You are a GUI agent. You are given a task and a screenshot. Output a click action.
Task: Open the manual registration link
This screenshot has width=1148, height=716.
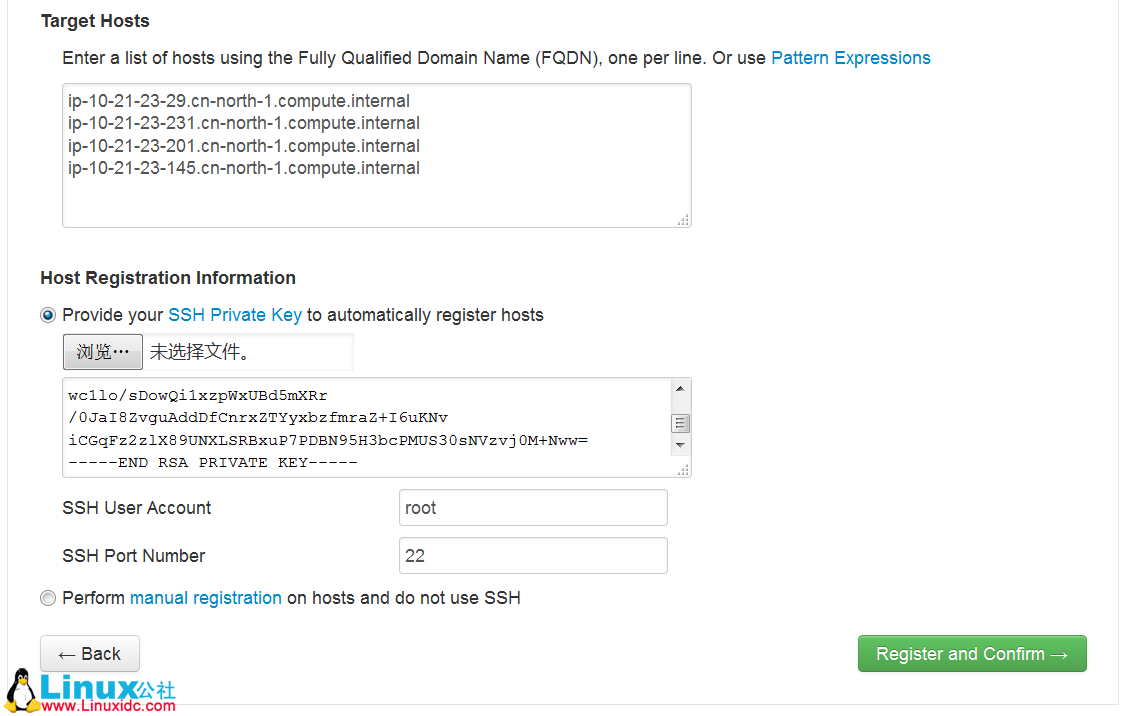(205, 598)
